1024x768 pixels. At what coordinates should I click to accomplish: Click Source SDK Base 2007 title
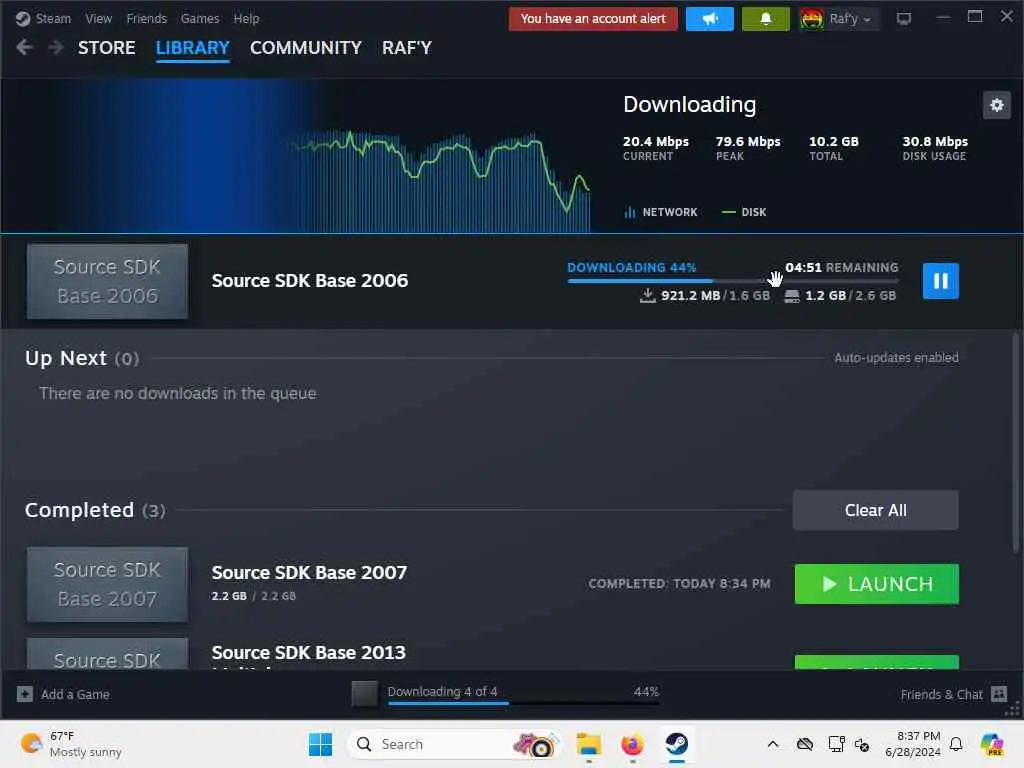[309, 573]
